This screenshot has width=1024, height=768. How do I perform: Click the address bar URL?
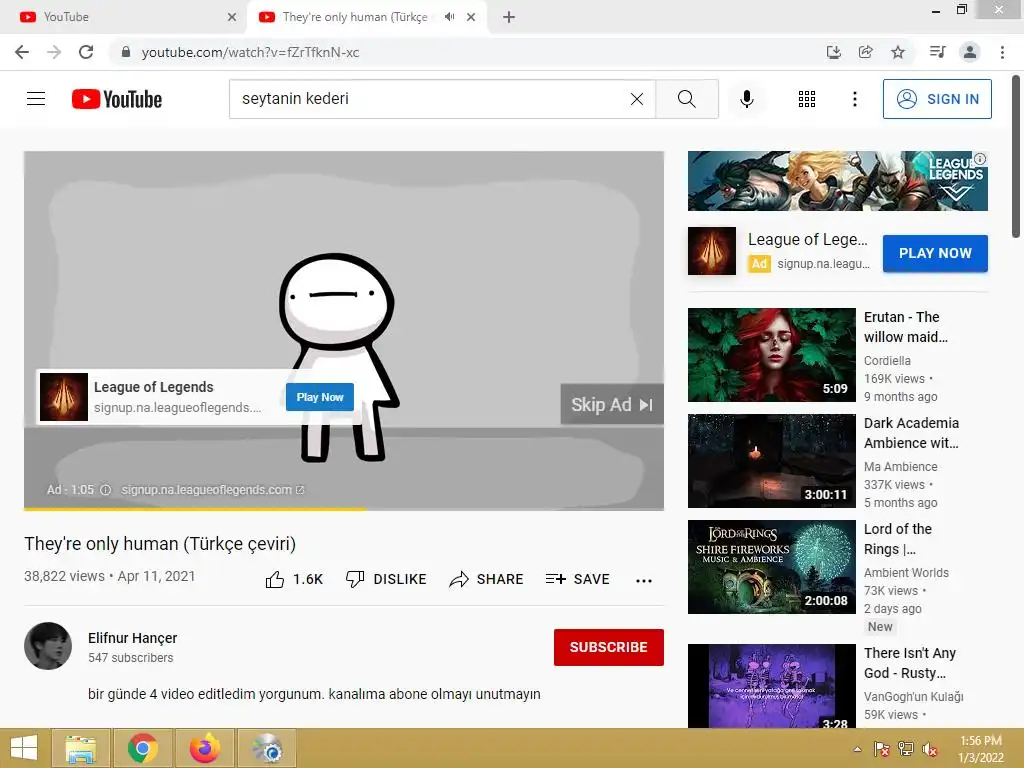[x=250, y=52]
